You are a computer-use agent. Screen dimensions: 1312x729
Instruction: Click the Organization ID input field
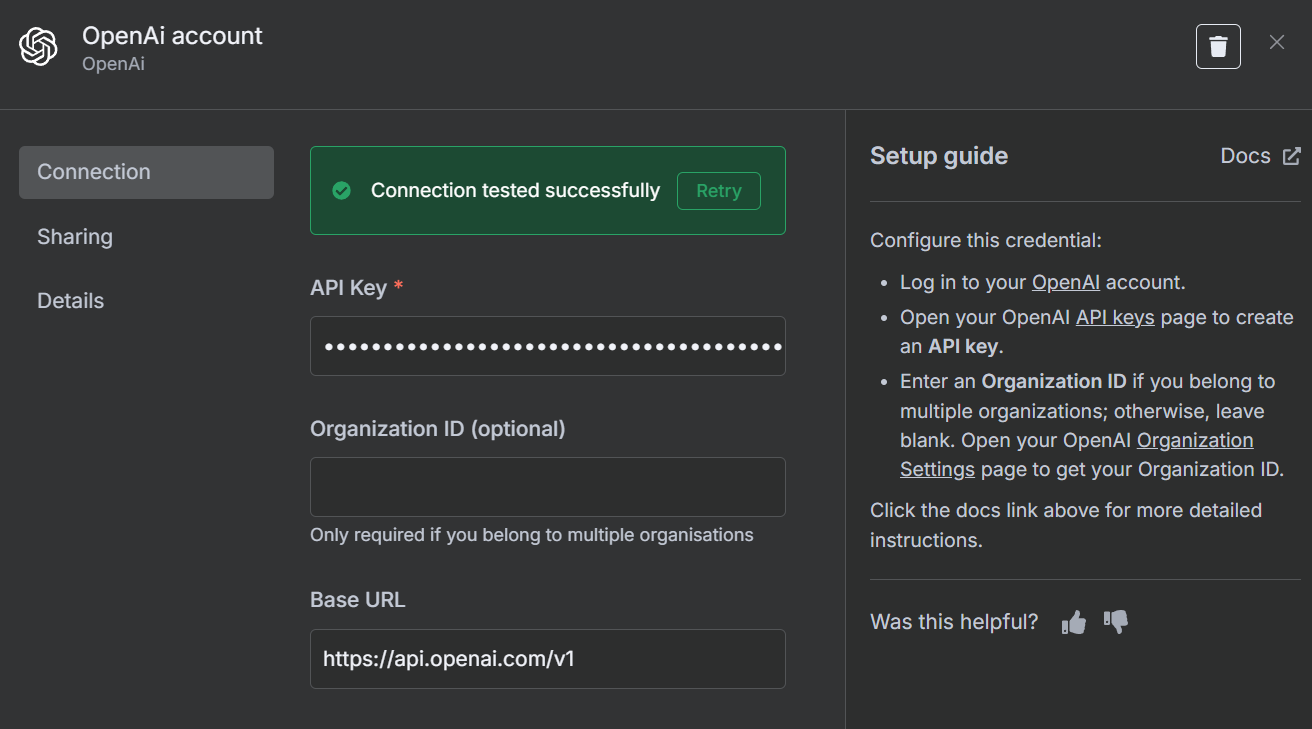[548, 487]
